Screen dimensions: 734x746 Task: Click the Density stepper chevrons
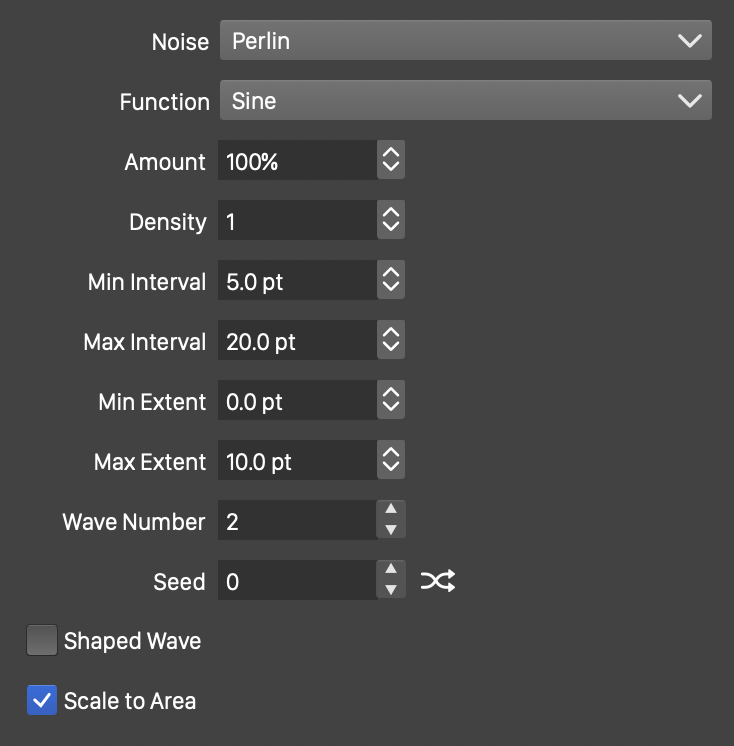click(391, 221)
